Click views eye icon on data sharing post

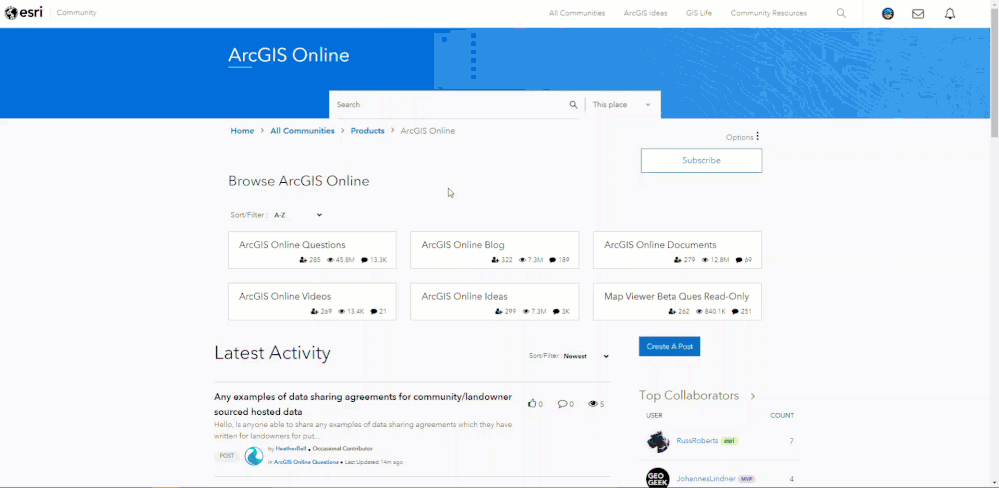[593, 404]
